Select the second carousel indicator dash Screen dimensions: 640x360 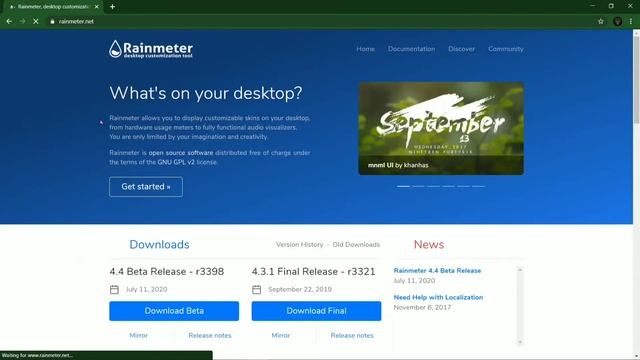tap(418, 186)
